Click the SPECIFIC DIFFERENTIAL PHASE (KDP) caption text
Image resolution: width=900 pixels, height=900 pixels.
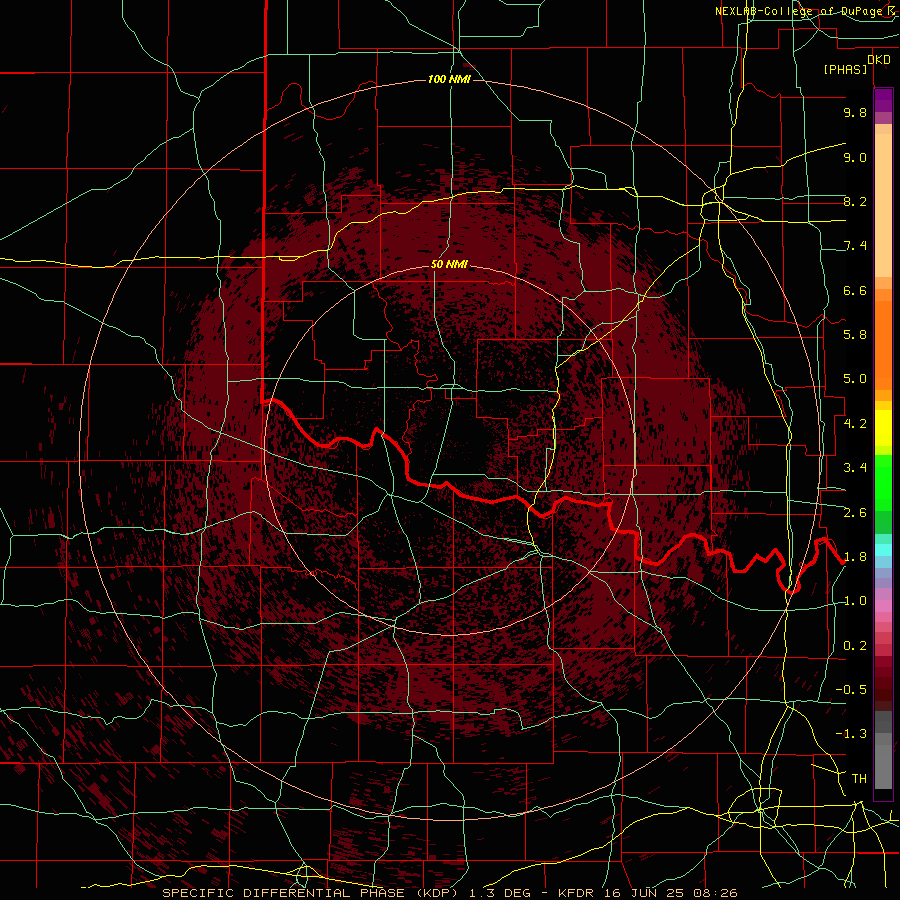(x=310, y=893)
